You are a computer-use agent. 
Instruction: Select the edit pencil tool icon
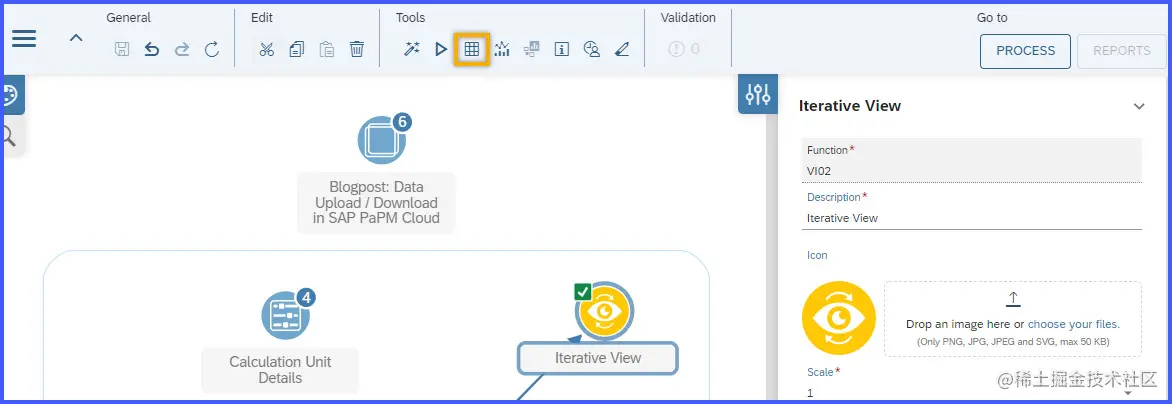pyautogui.click(x=622, y=49)
